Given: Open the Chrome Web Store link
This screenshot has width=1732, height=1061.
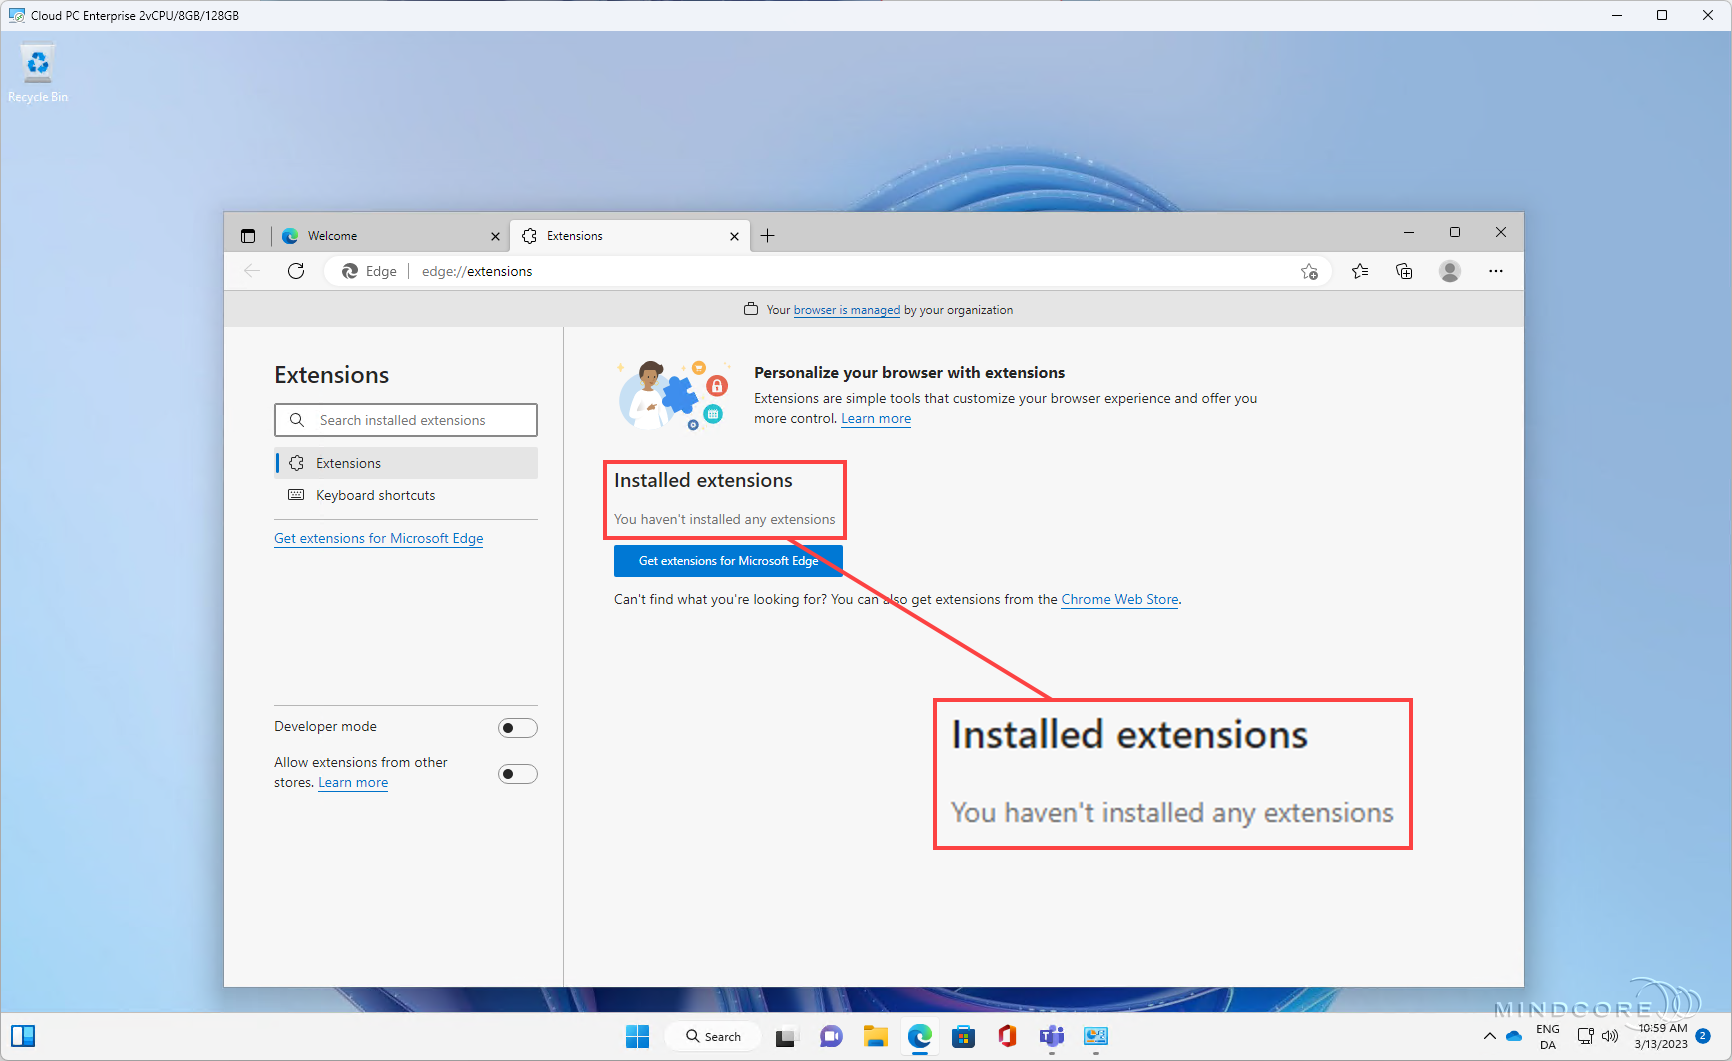Looking at the screenshot, I should [x=1119, y=599].
